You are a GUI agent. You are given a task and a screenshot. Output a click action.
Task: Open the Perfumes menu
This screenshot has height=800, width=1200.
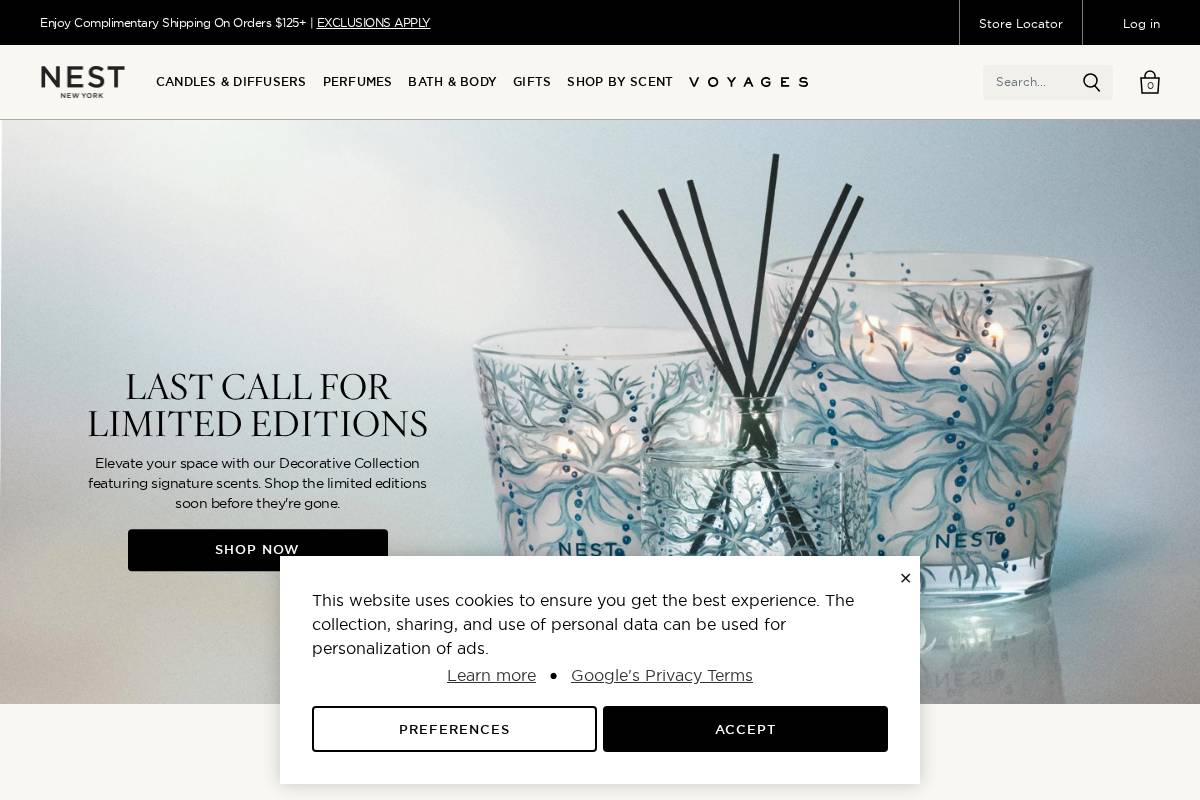point(357,82)
